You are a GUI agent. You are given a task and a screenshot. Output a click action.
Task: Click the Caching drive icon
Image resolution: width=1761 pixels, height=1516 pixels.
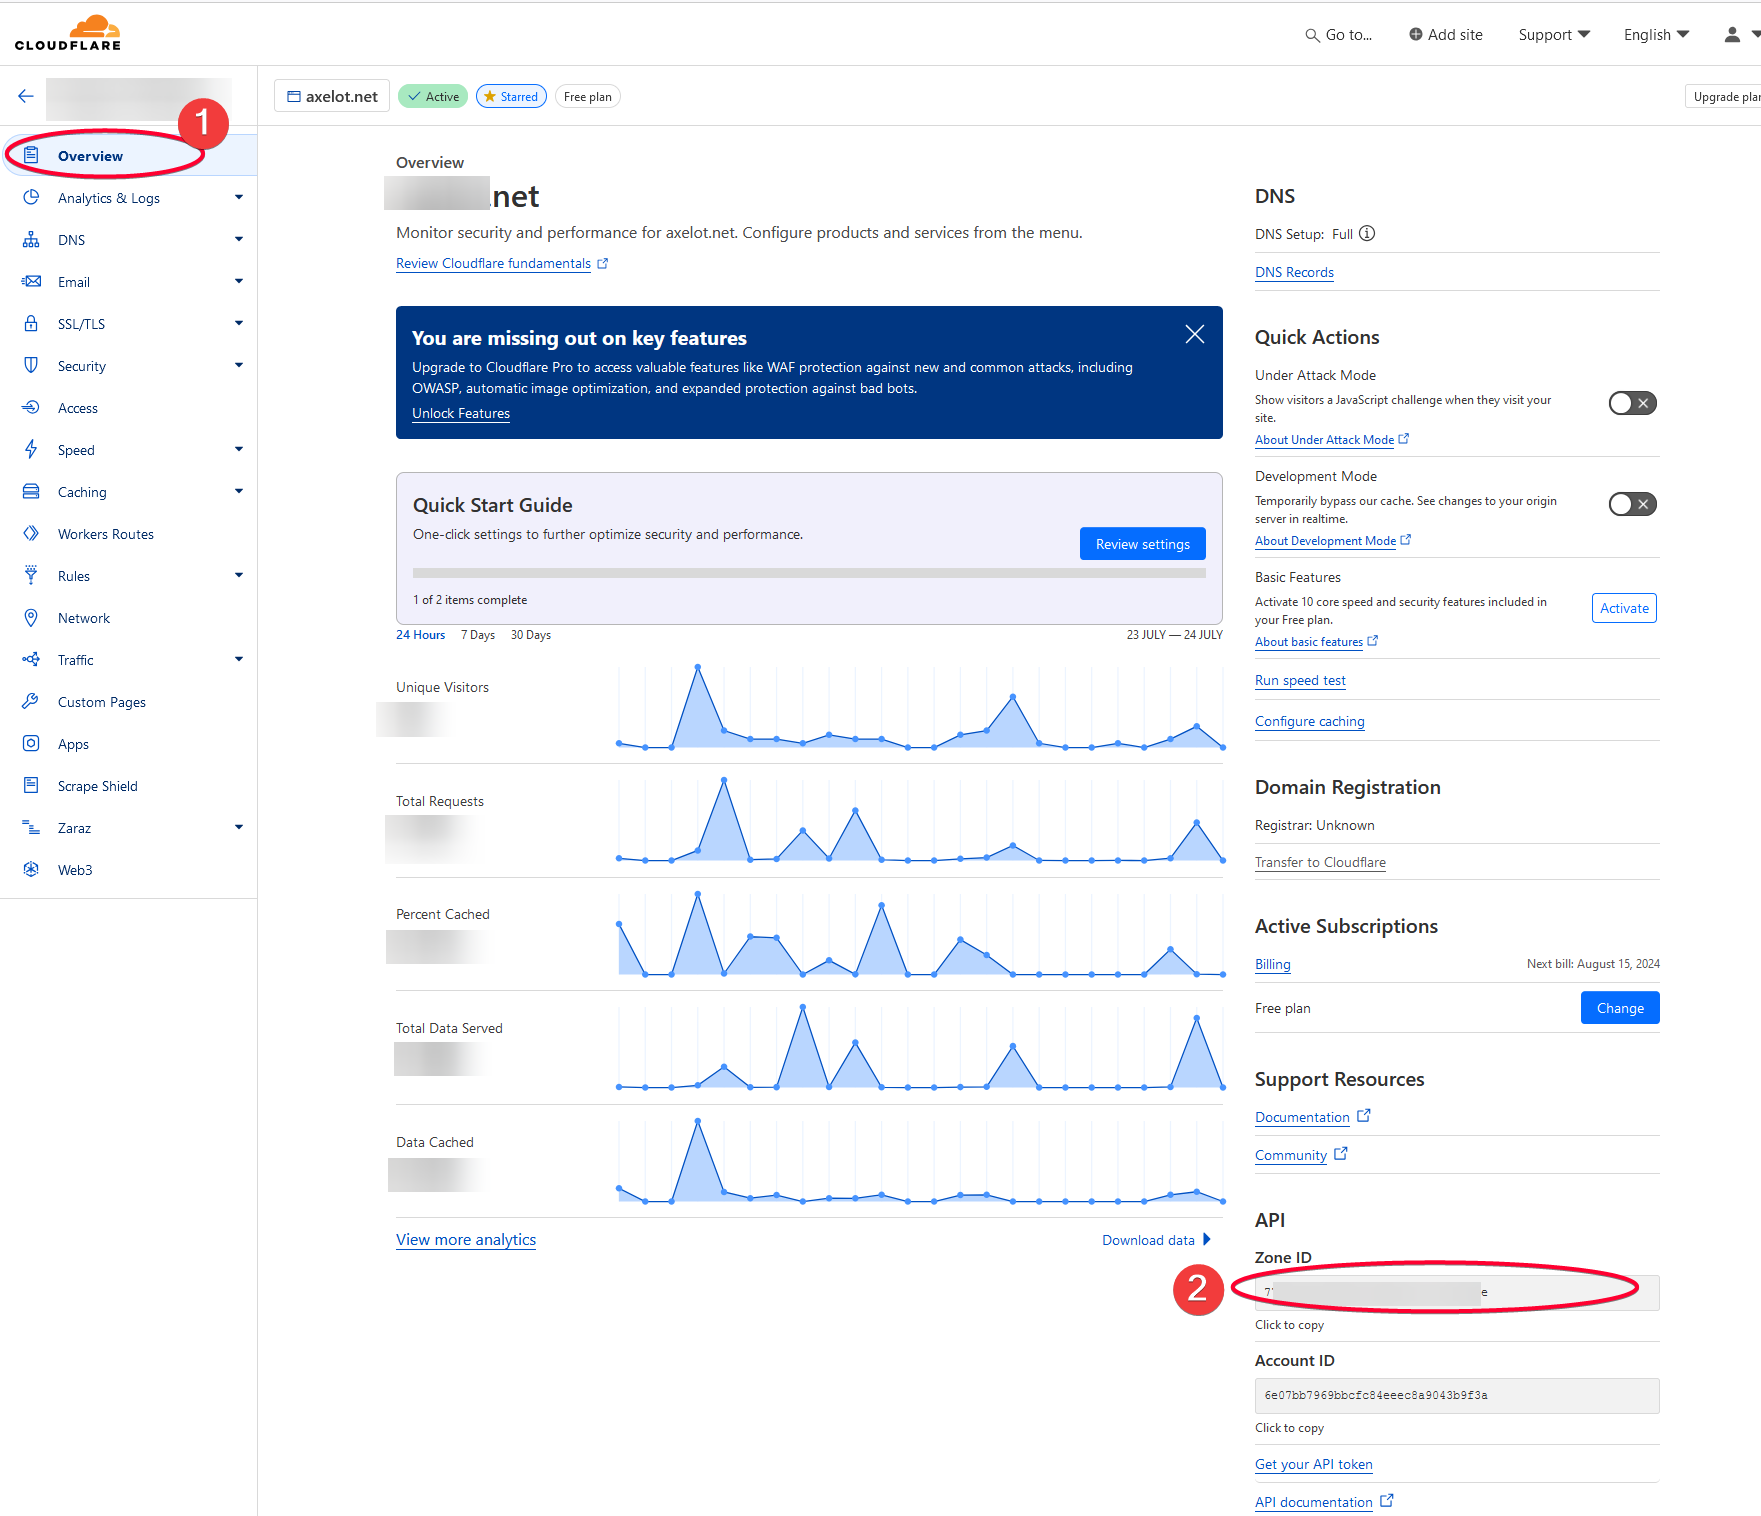pyautogui.click(x=31, y=491)
